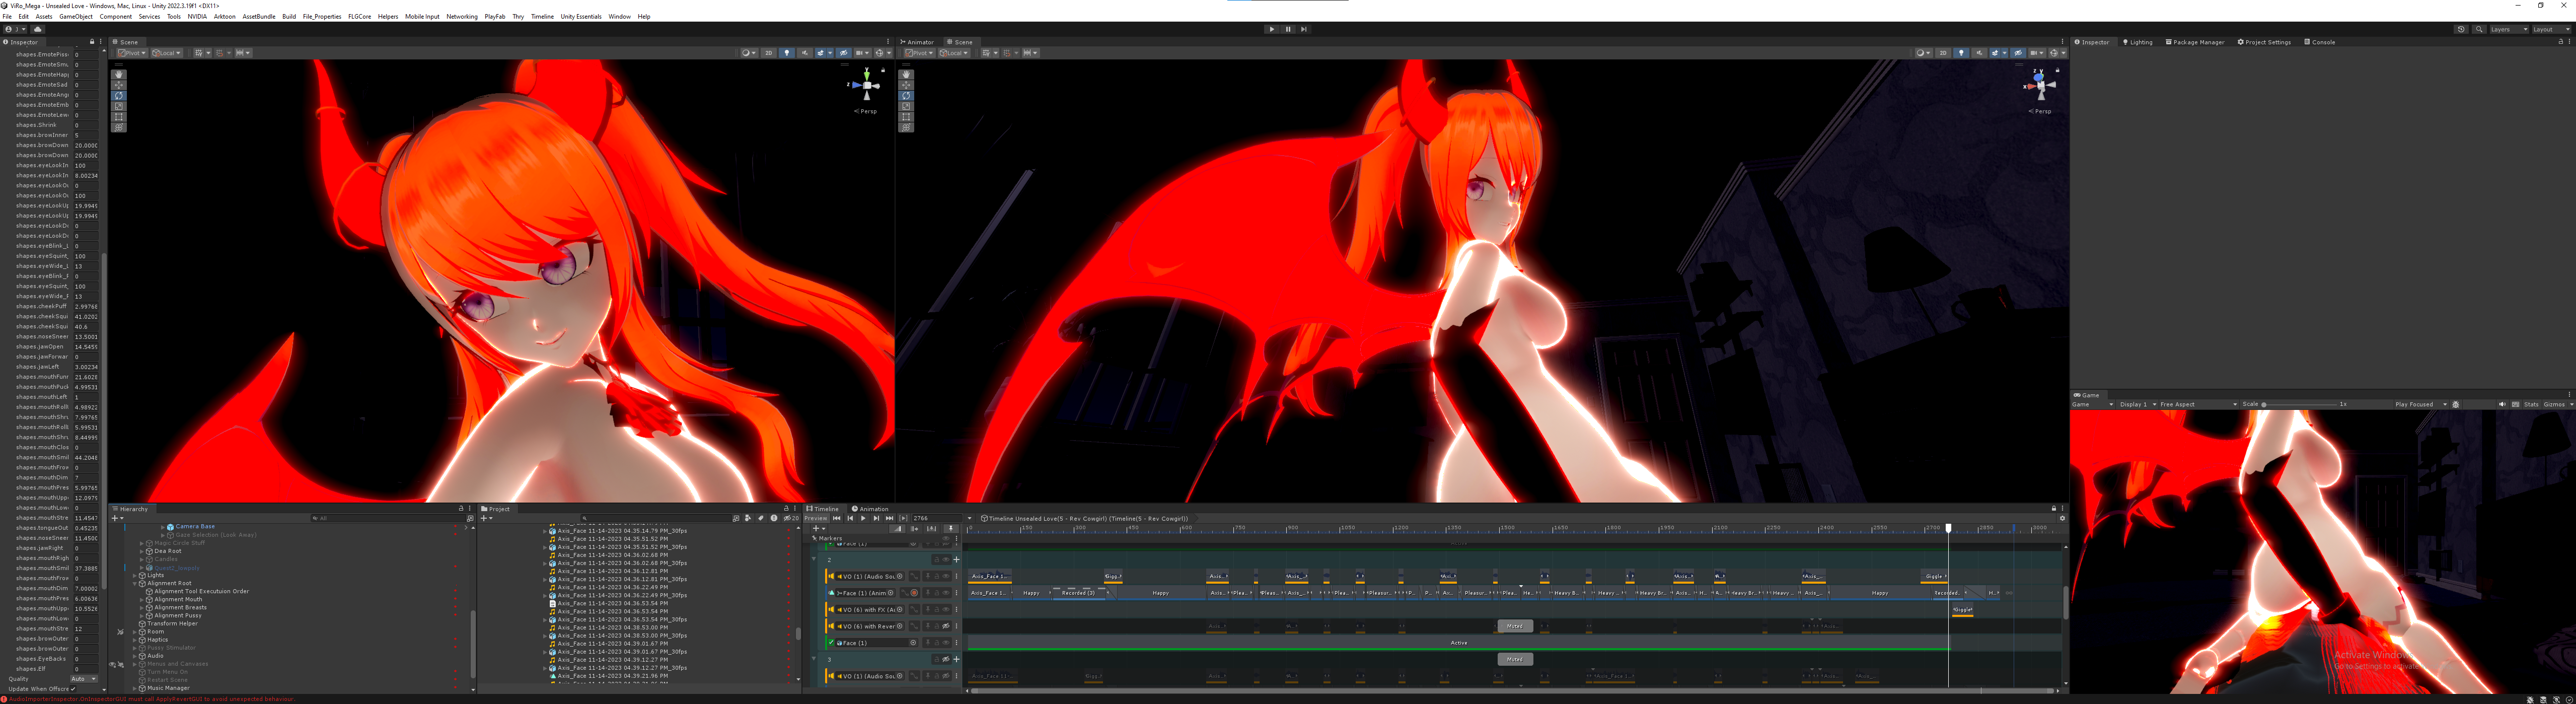Image resolution: width=2576 pixels, height=704 pixels.
Task: Click the Timeline options gear icon
Action: [x=2062, y=518]
